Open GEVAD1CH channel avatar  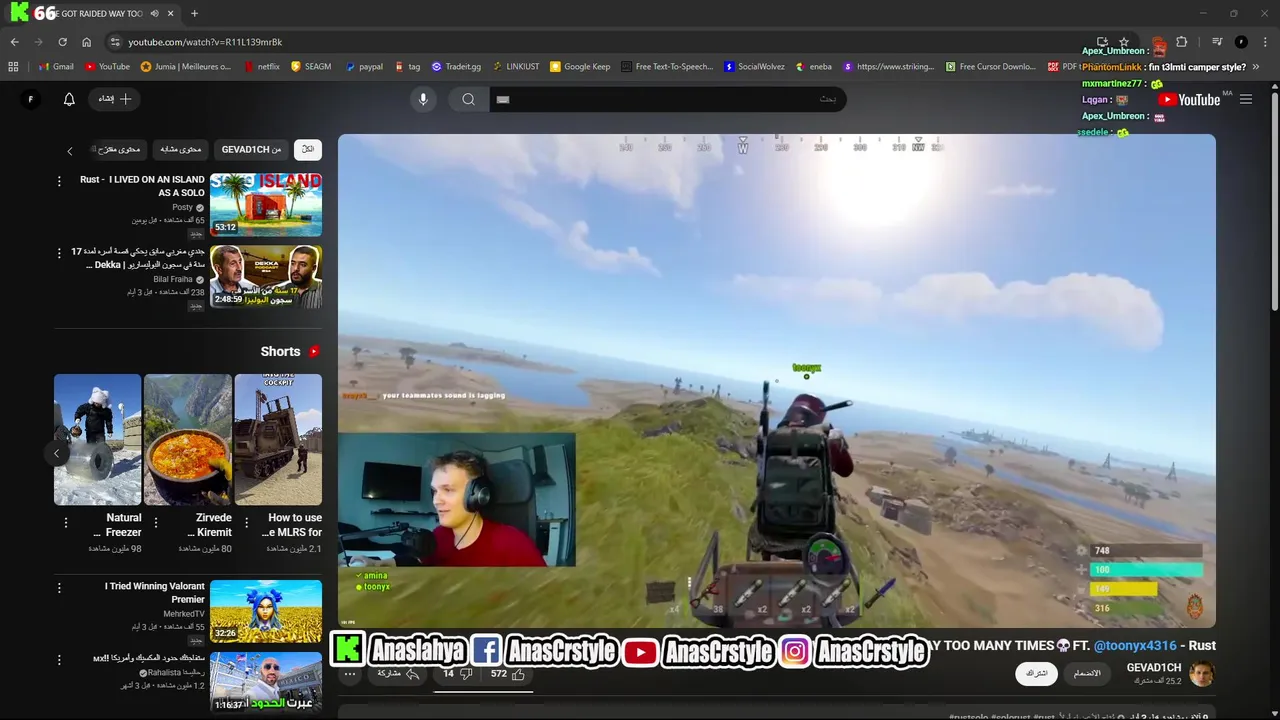point(1202,673)
